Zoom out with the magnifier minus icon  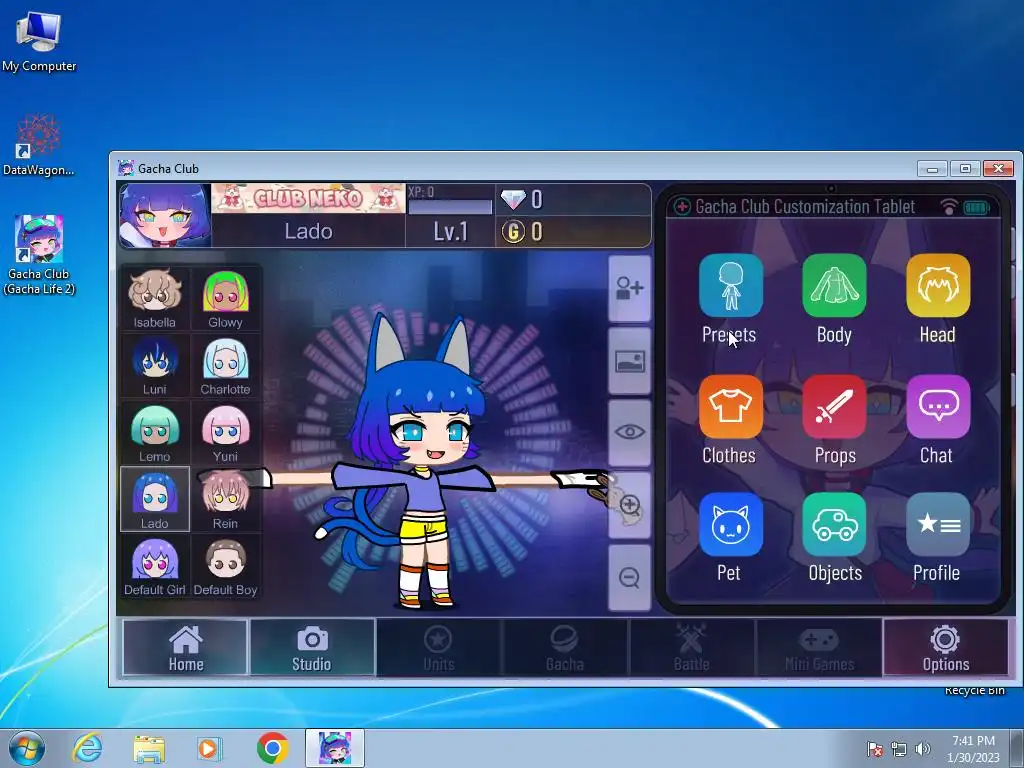[x=630, y=577]
